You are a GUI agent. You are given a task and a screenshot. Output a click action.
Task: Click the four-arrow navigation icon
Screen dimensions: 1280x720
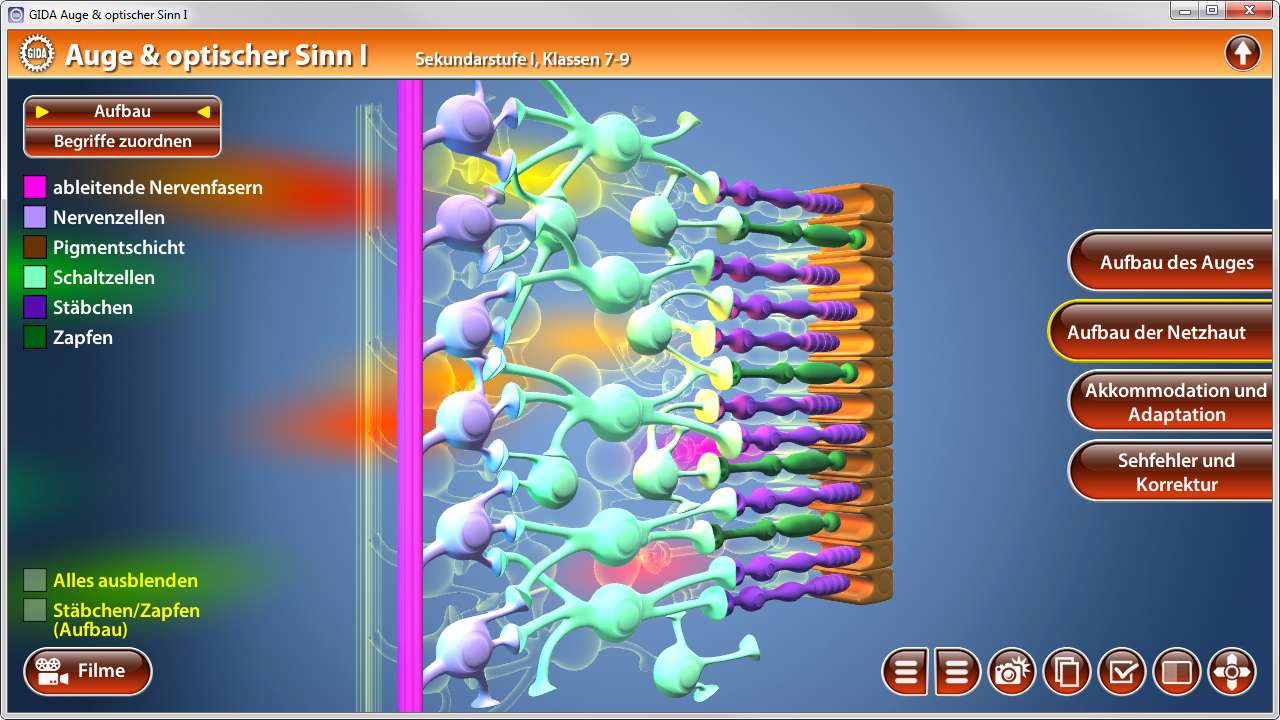point(1231,672)
